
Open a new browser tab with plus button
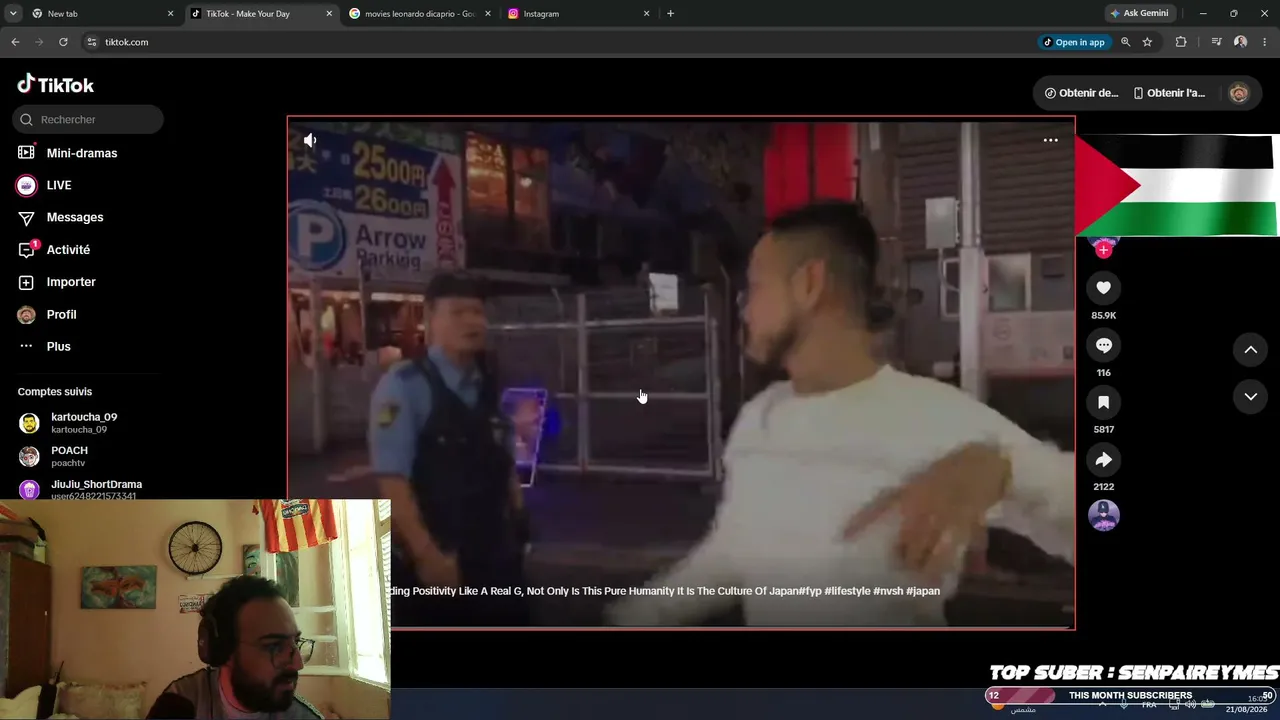[x=670, y=14]
